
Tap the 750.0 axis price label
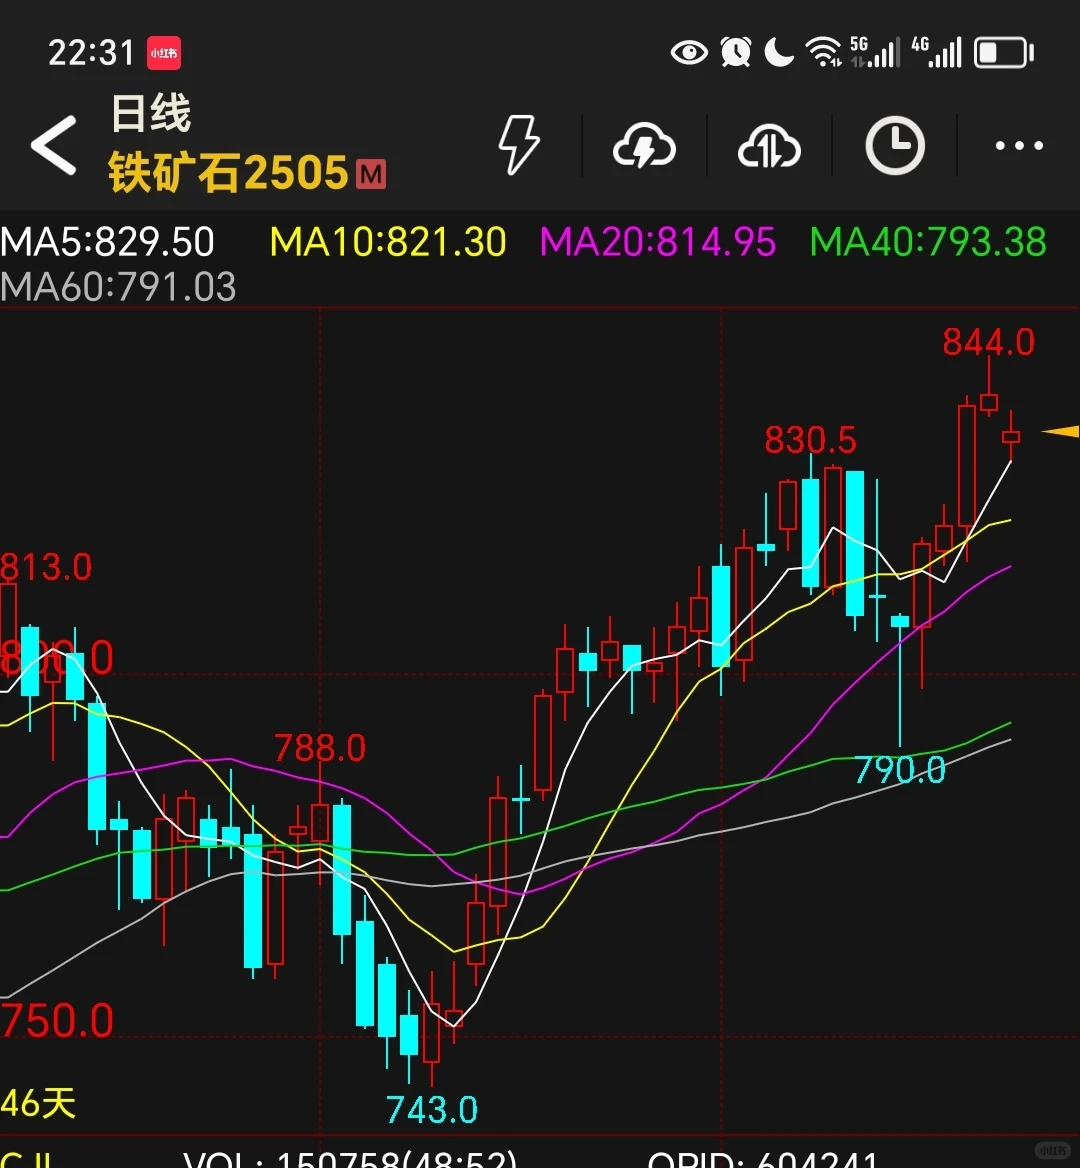pyautogui.click(x=57, y=1020)
